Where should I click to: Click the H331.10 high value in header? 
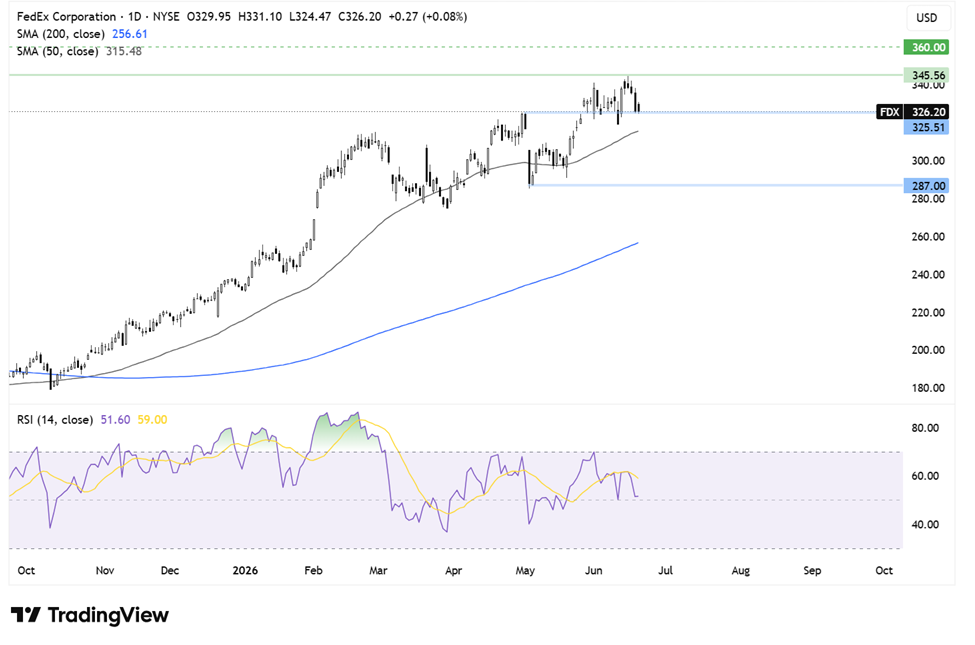pos(260,17)
